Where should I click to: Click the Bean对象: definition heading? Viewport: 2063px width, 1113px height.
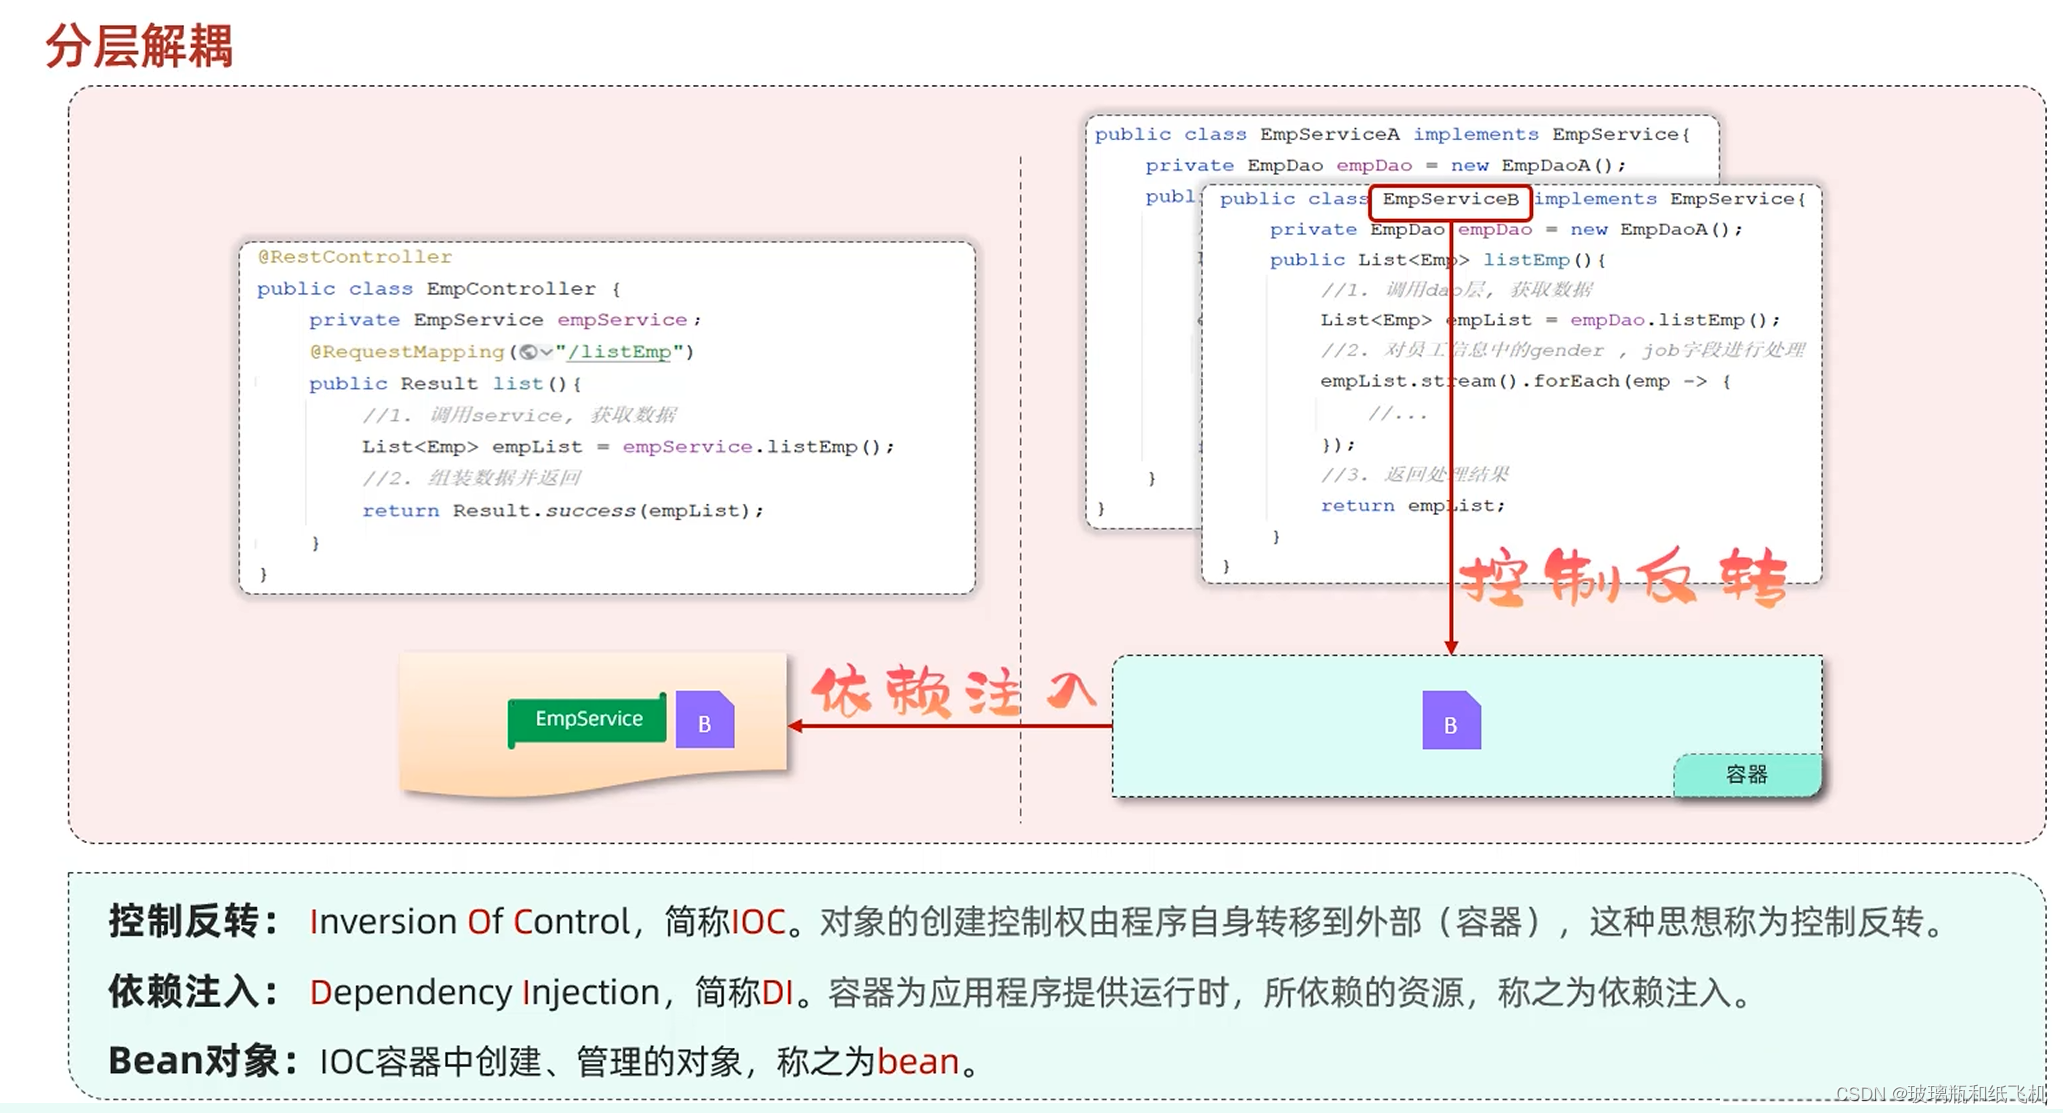tap(204, 1061)
